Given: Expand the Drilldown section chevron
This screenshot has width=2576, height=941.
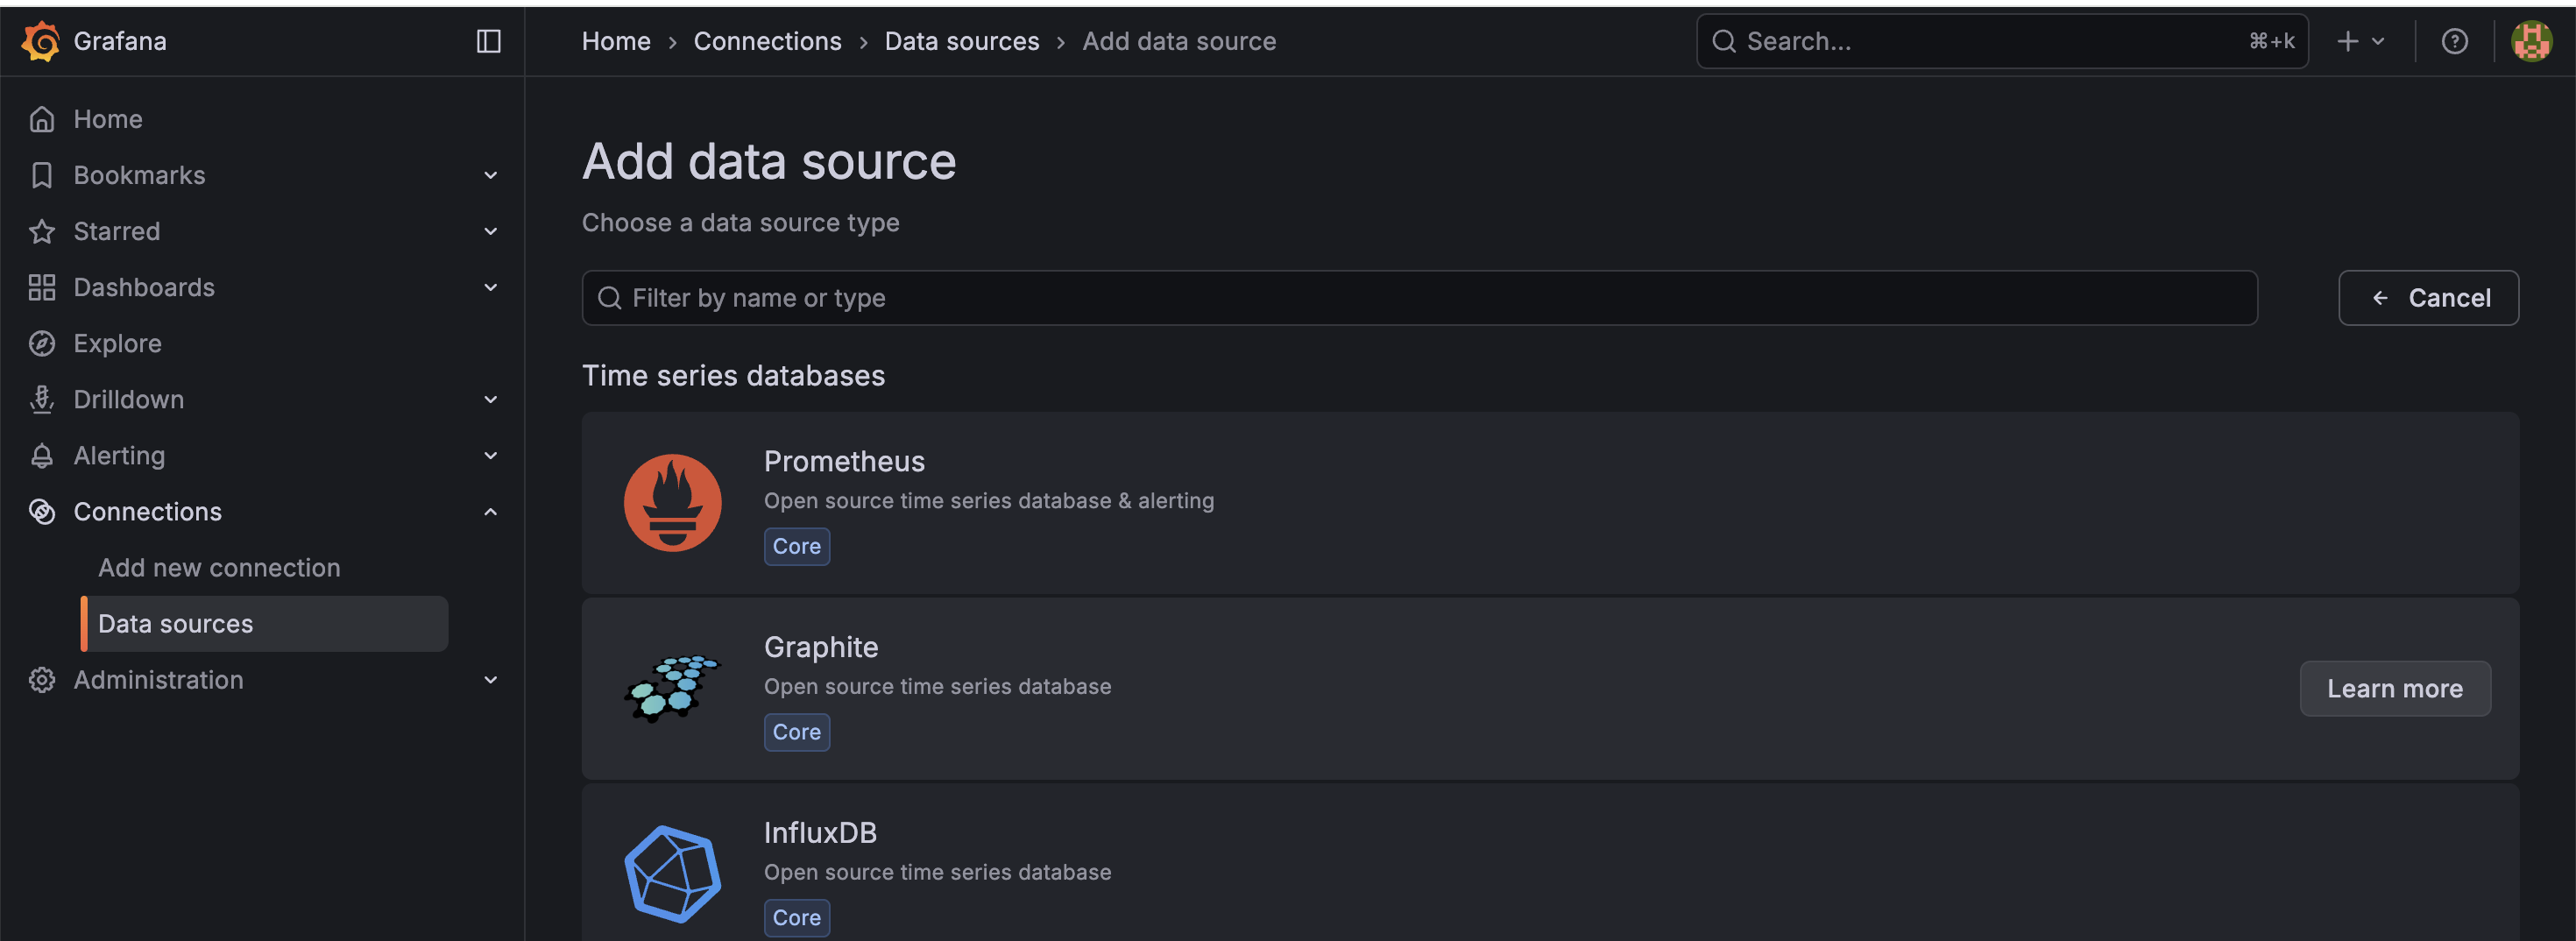Looking at the screenshot, I should [490, 399].
